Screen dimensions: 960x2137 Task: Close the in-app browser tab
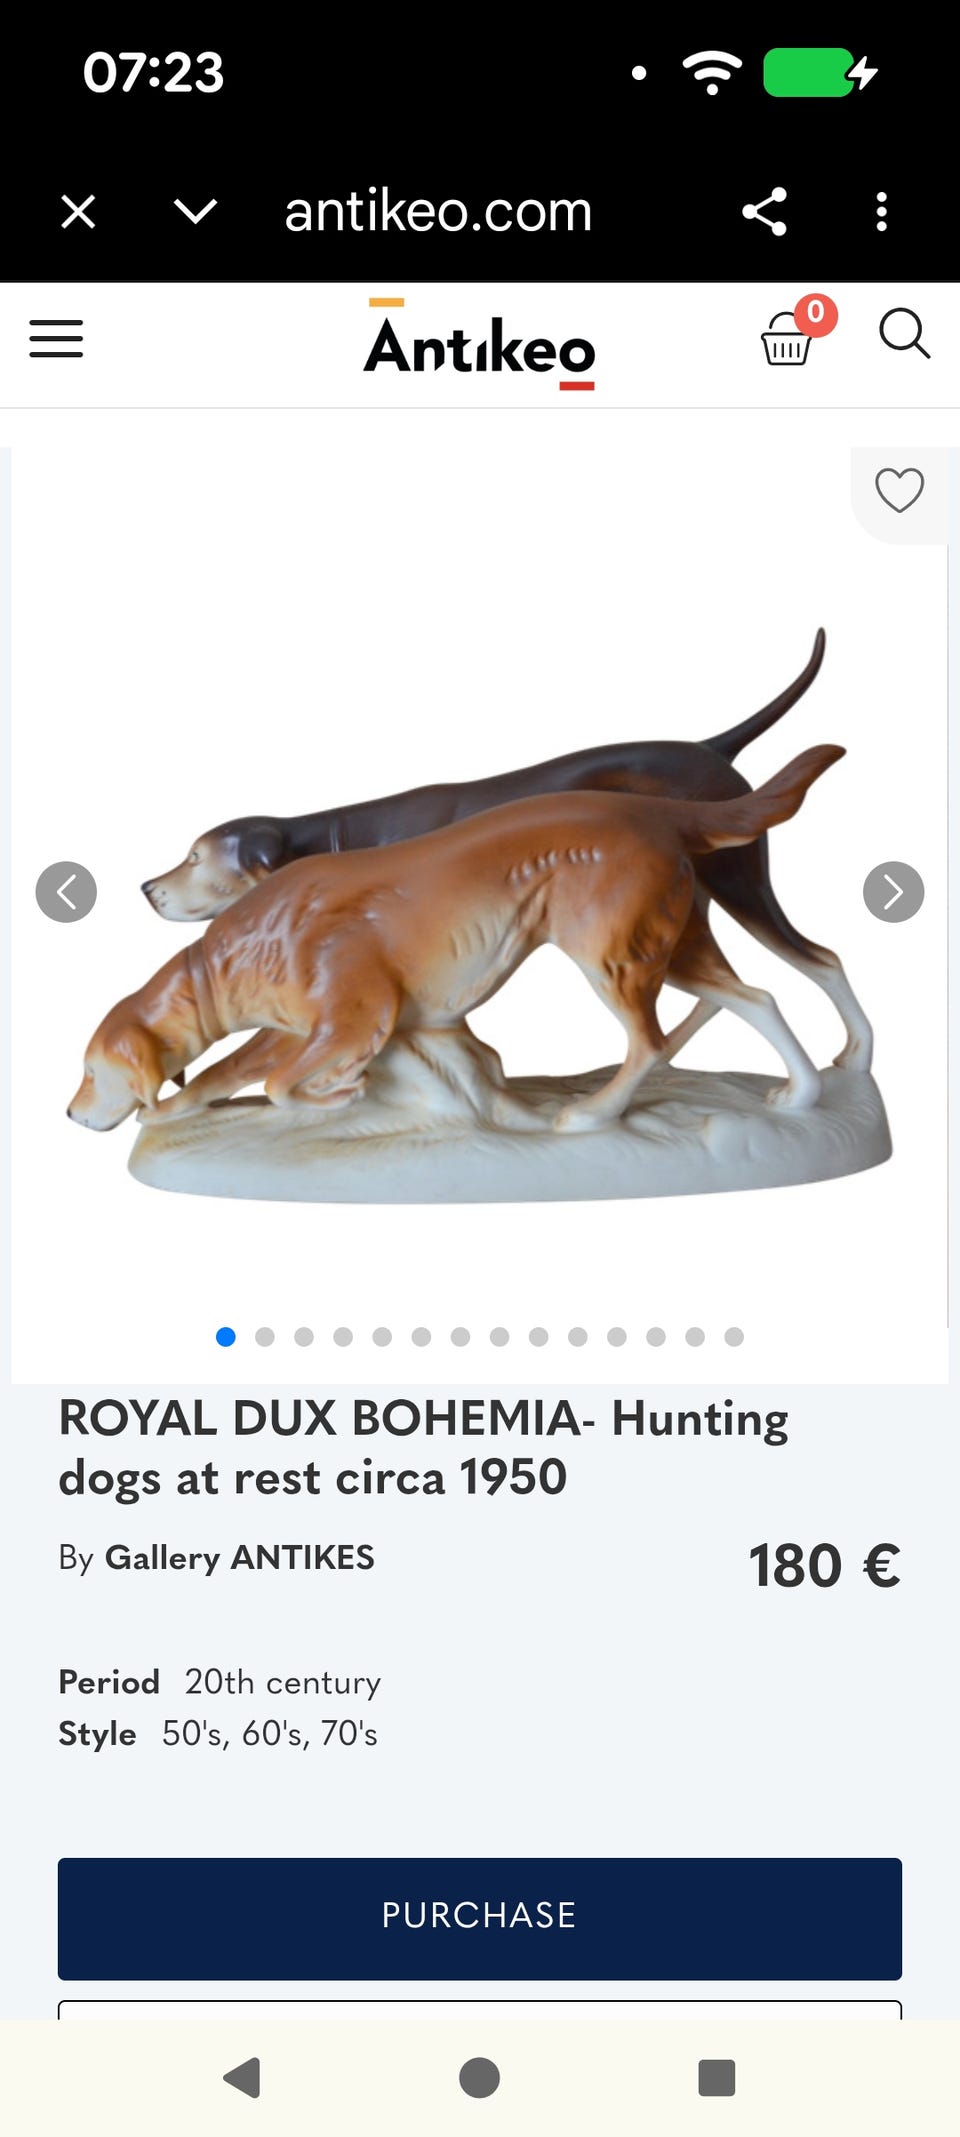[x=78, y=212]
